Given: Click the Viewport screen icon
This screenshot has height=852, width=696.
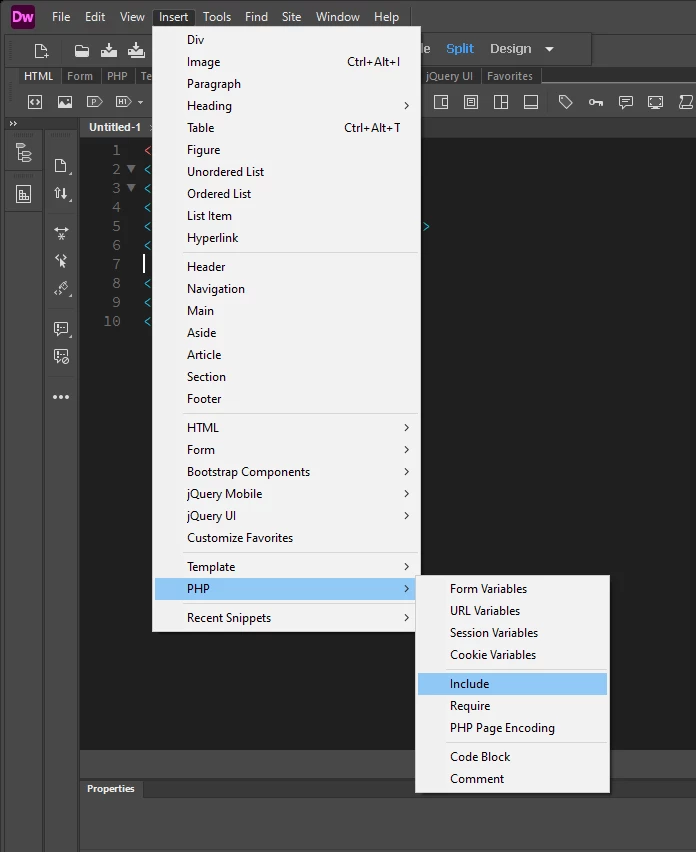Looking at the screenshot, I should pos(655,102).
